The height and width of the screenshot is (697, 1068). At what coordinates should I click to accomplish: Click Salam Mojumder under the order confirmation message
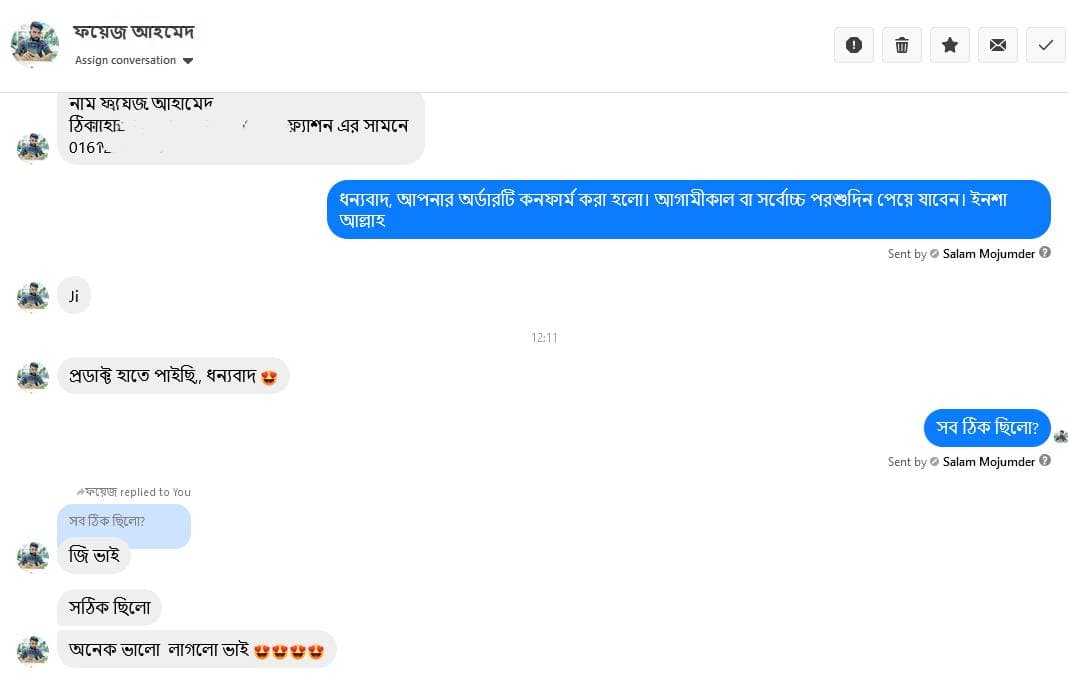[988, 254]
